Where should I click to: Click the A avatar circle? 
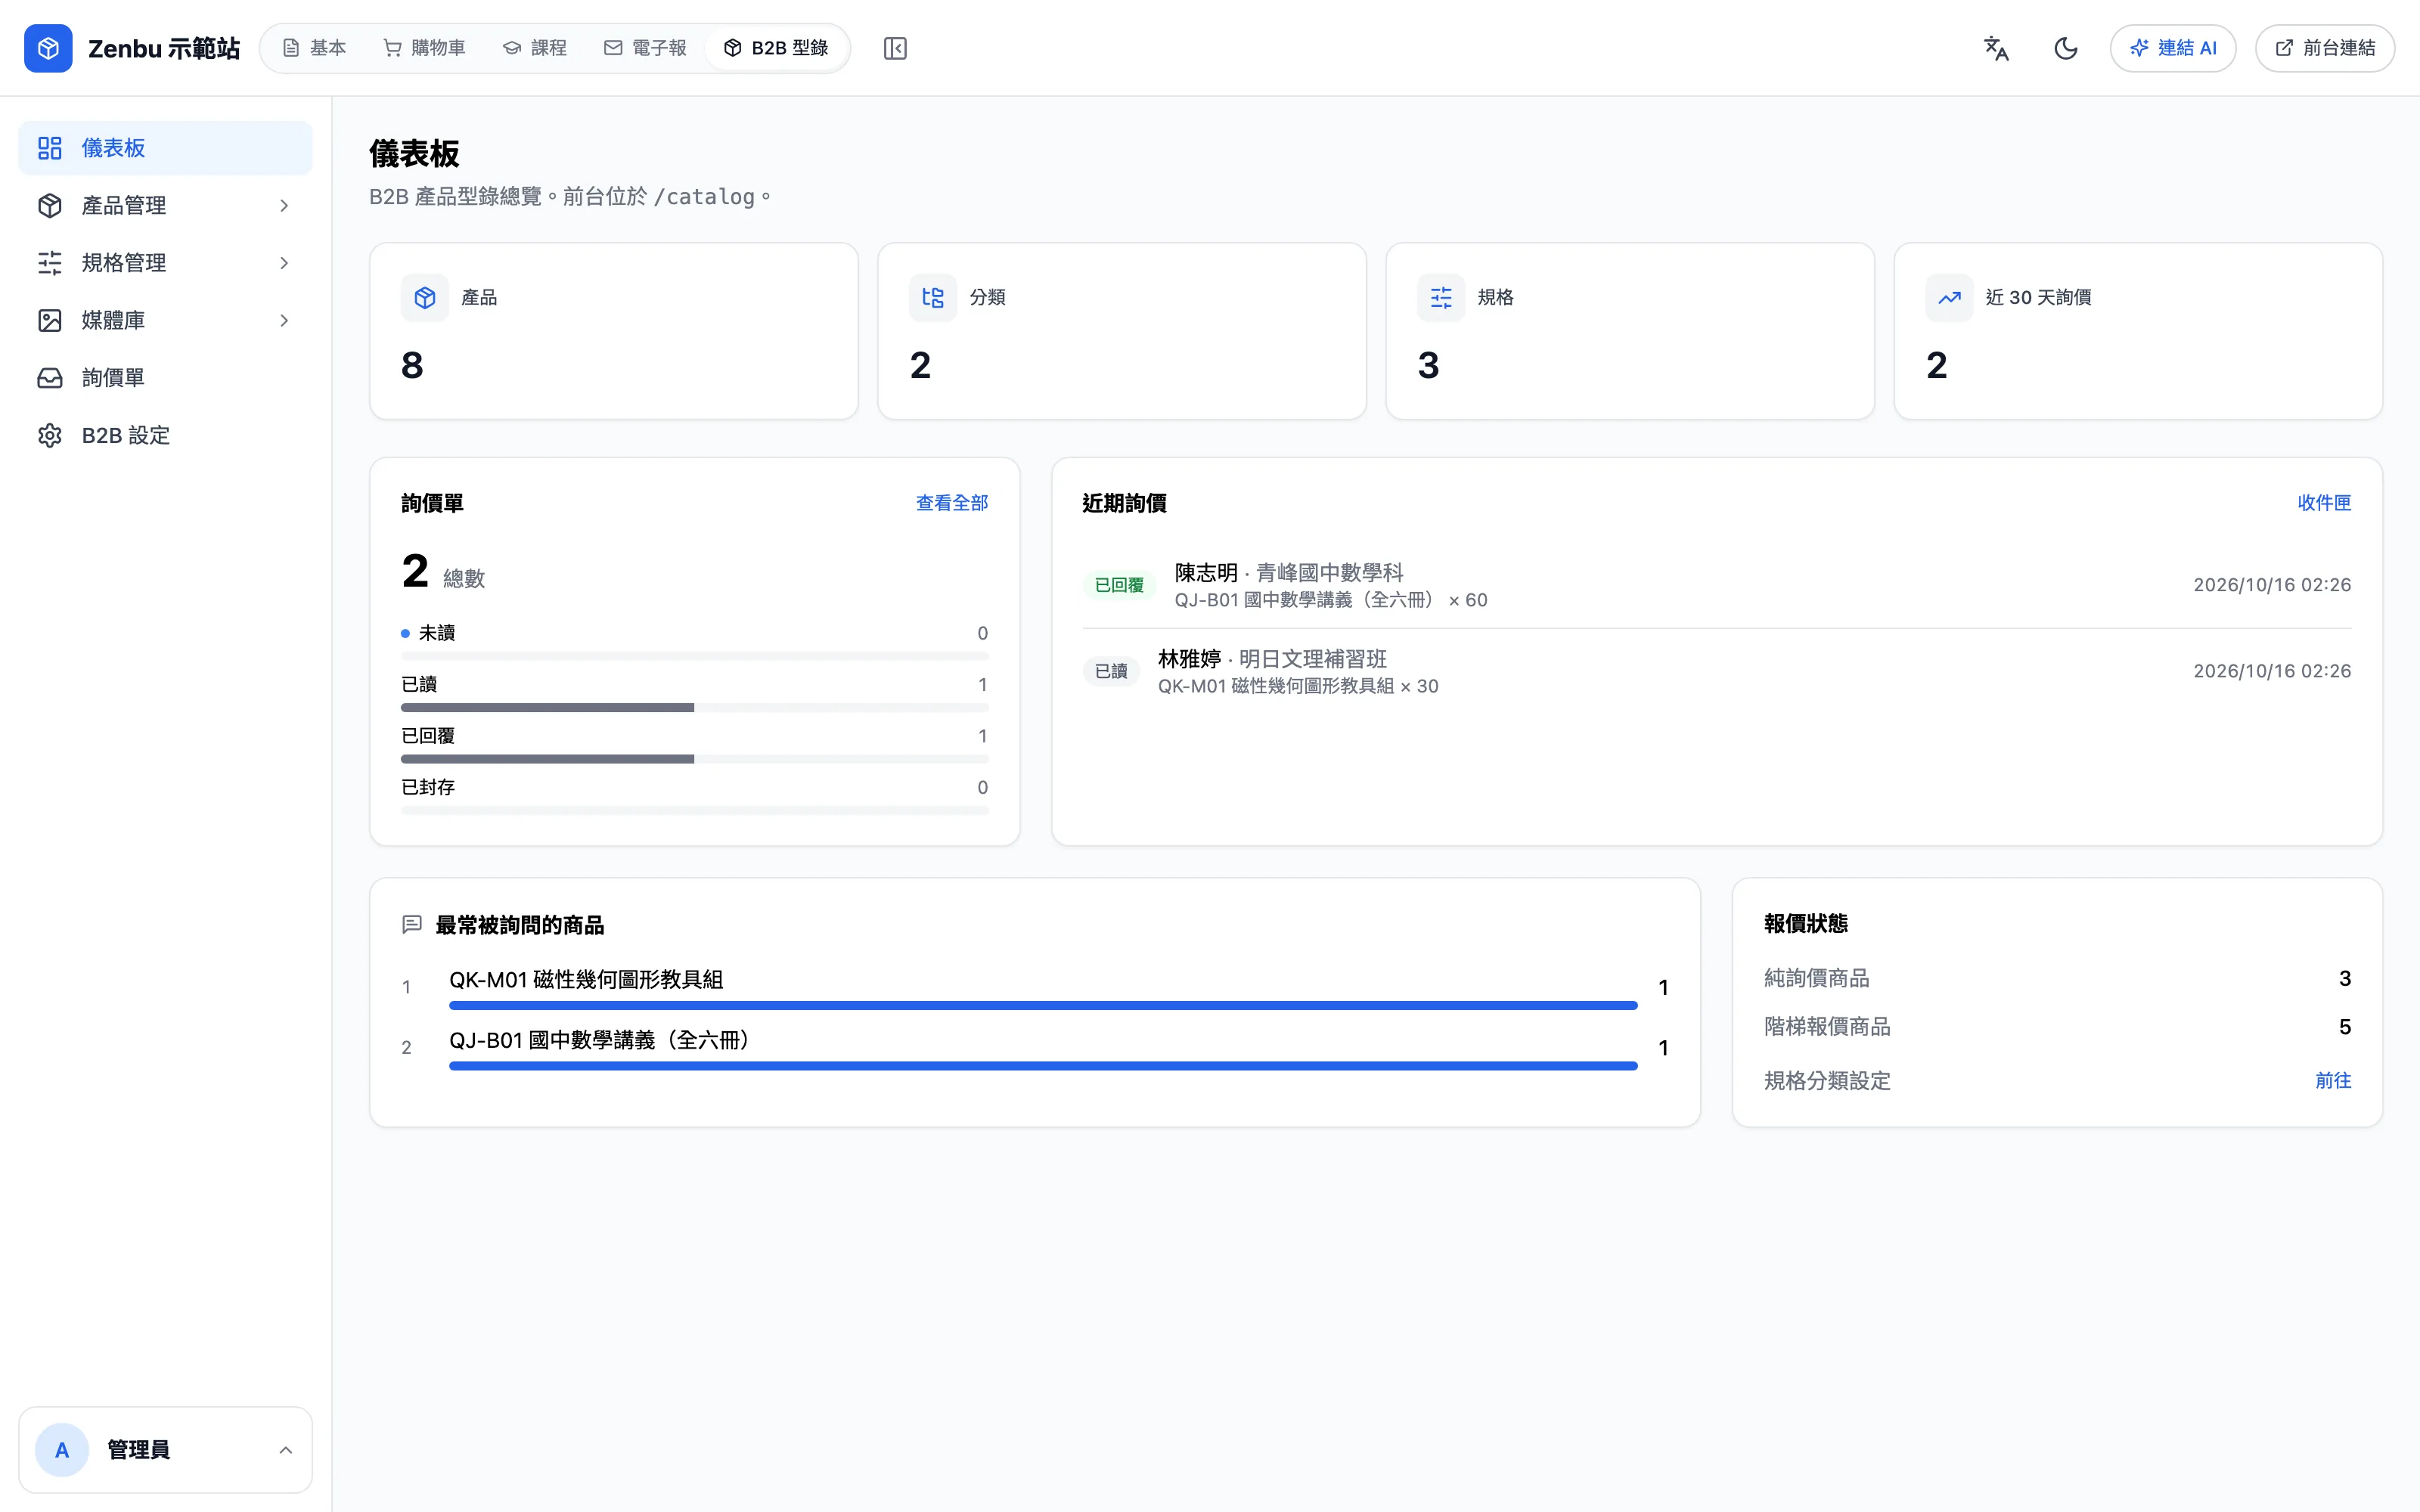coord(62,1450)
